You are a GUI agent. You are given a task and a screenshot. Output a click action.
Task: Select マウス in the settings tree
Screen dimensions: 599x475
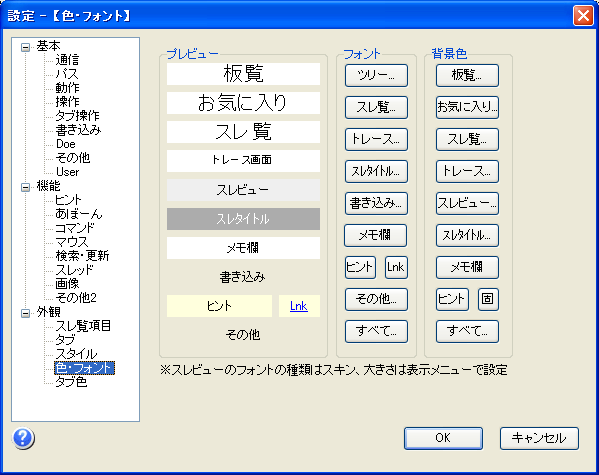coord(71,242)
